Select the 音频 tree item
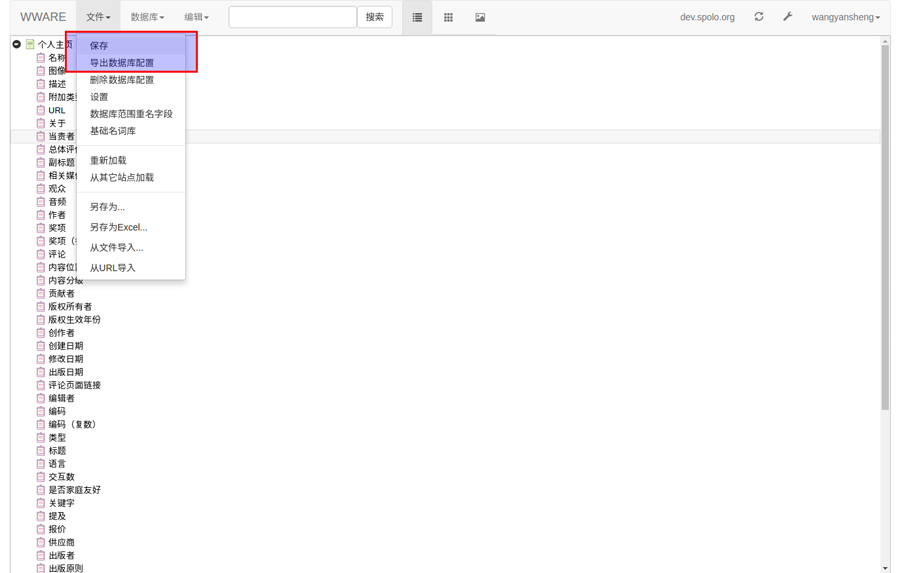The height and width of the screenshot is (573, 900). coord(57,202)
